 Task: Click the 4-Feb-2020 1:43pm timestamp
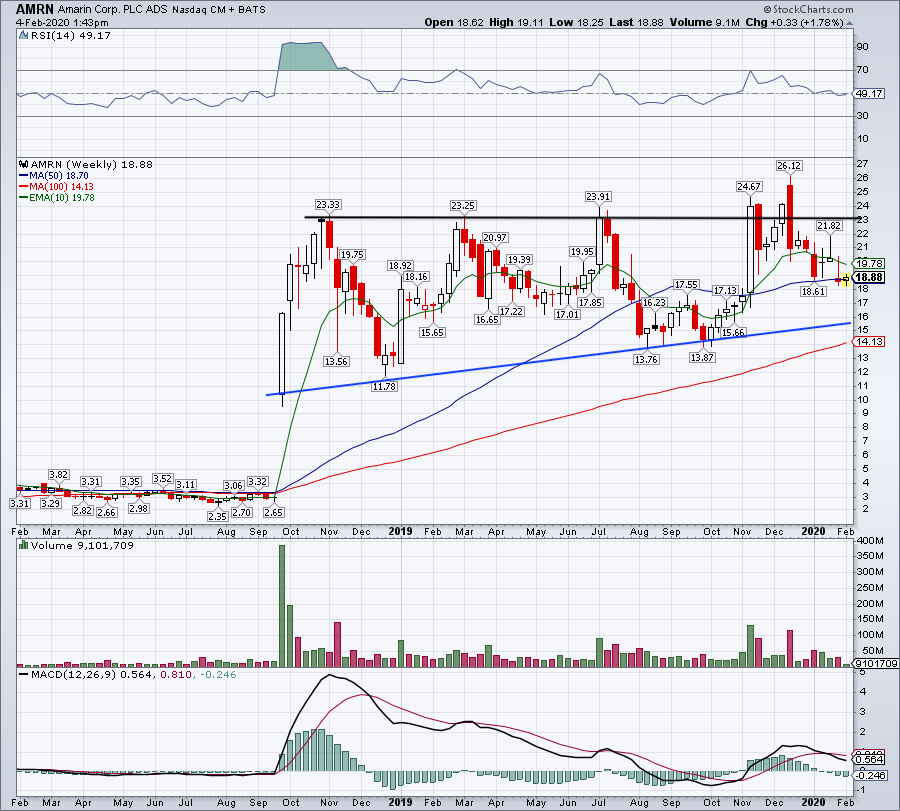[x=62, y=22]
